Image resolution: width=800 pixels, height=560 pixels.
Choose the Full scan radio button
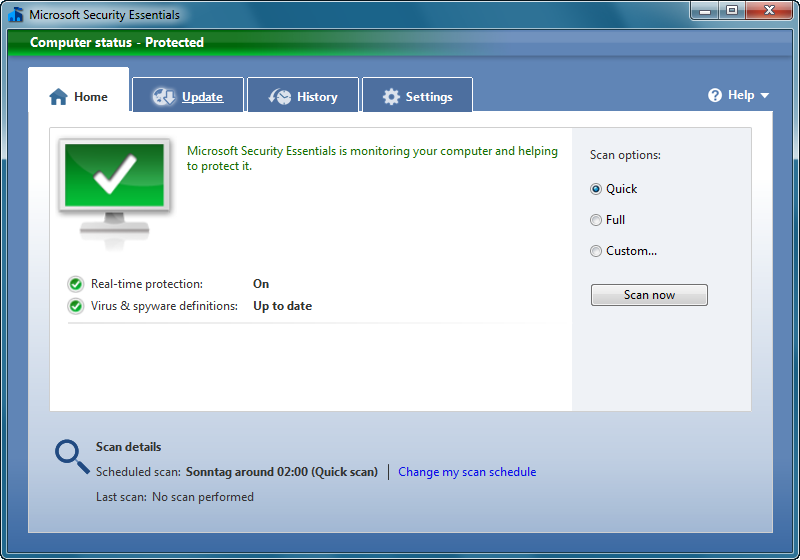point(596,220)
